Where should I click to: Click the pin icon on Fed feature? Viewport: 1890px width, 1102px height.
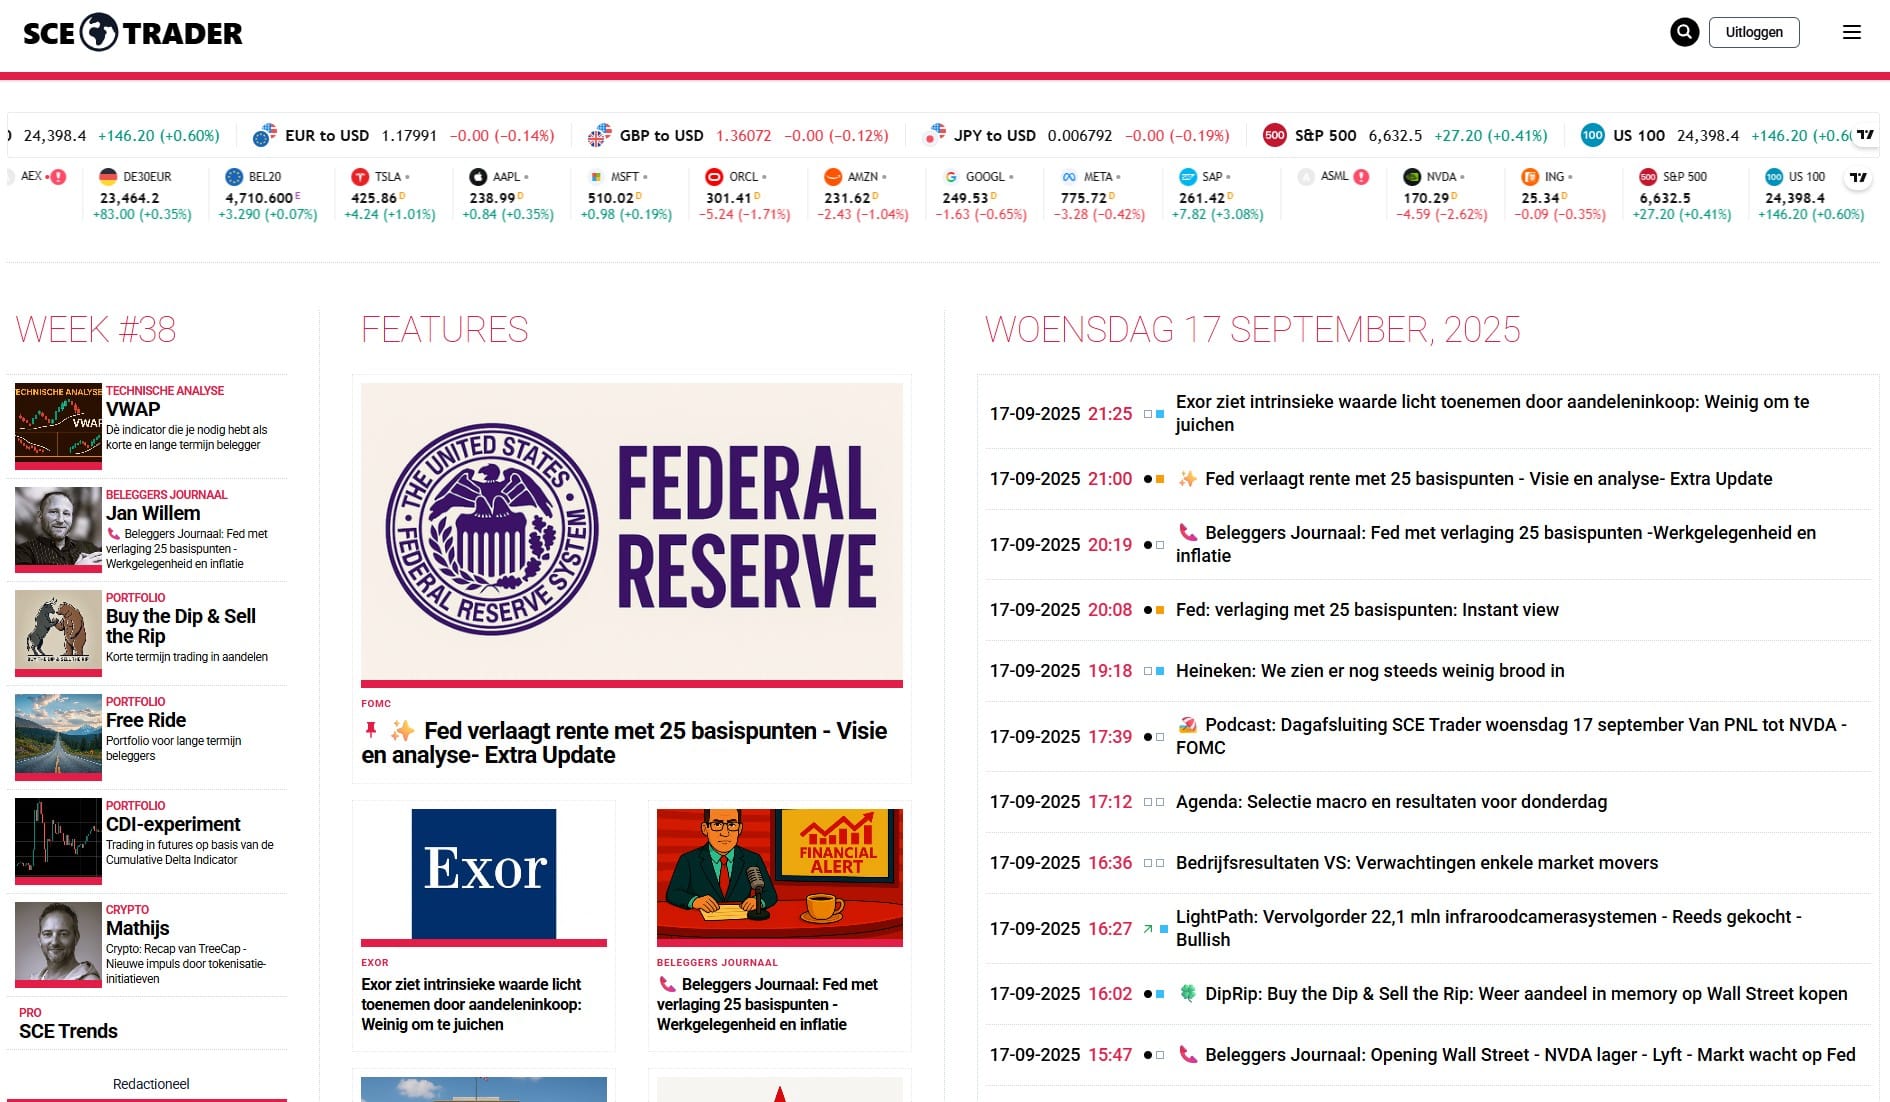(371, 730)
